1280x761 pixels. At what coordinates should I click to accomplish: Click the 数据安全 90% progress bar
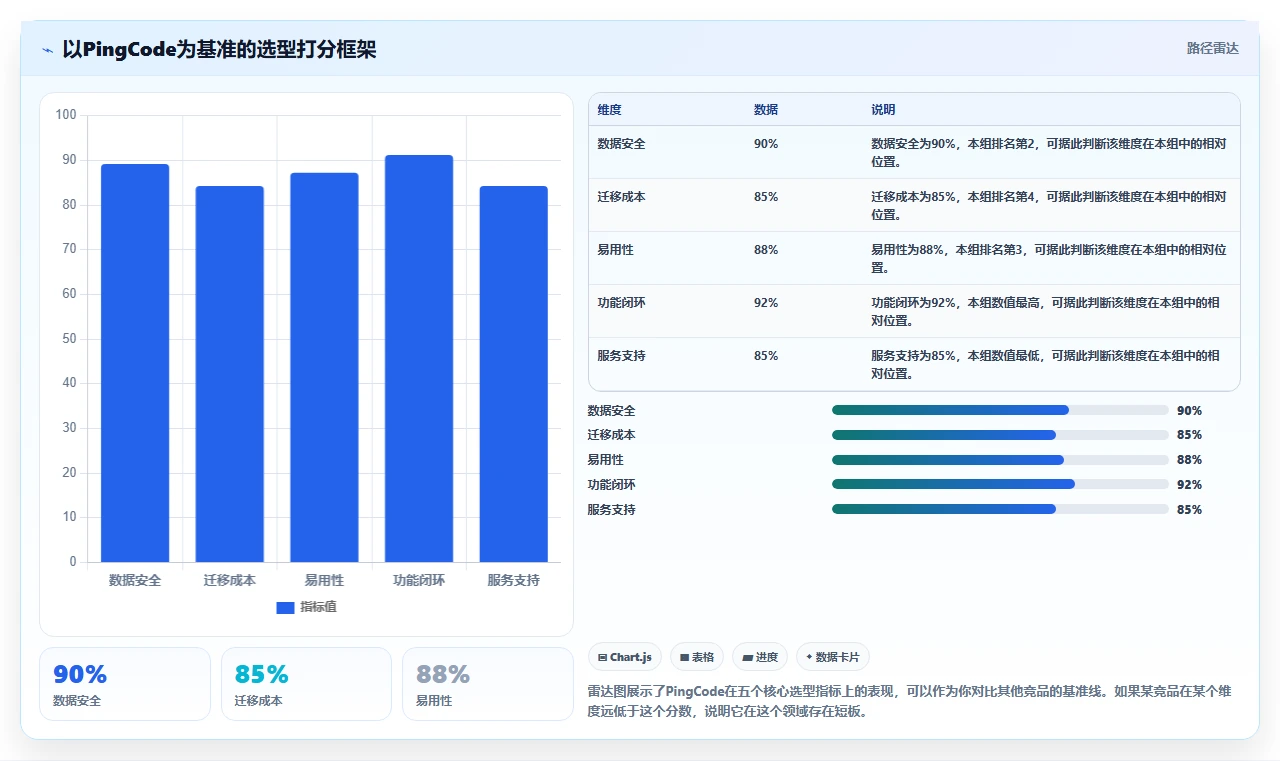coord(1000,410)
